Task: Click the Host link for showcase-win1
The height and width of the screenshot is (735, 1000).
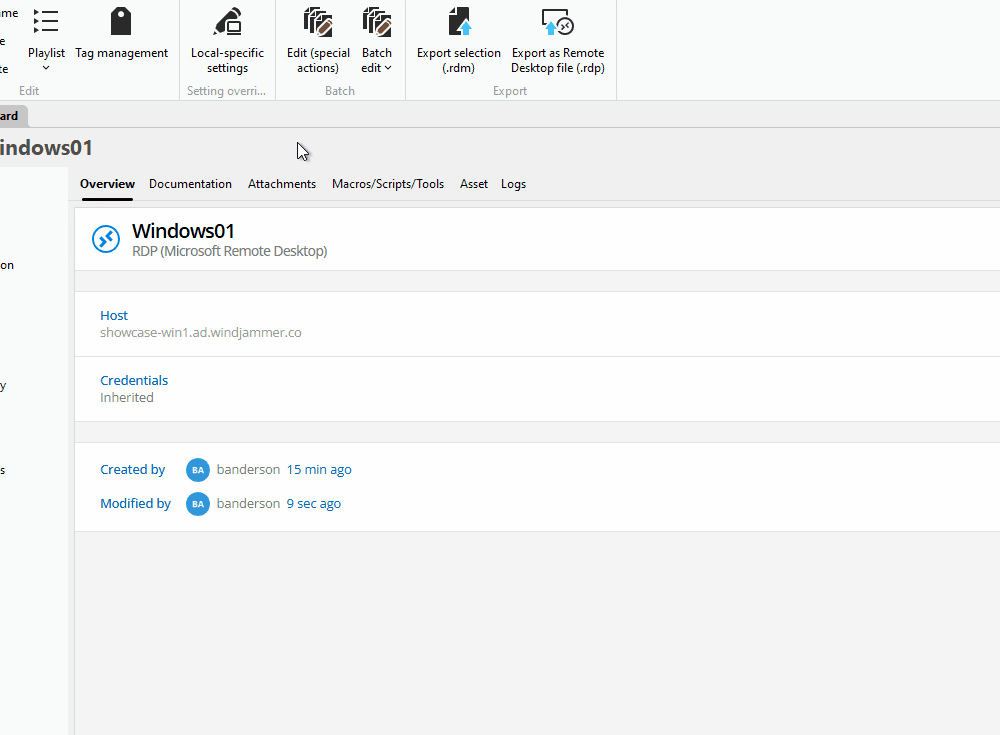Action: pos(113,315)
